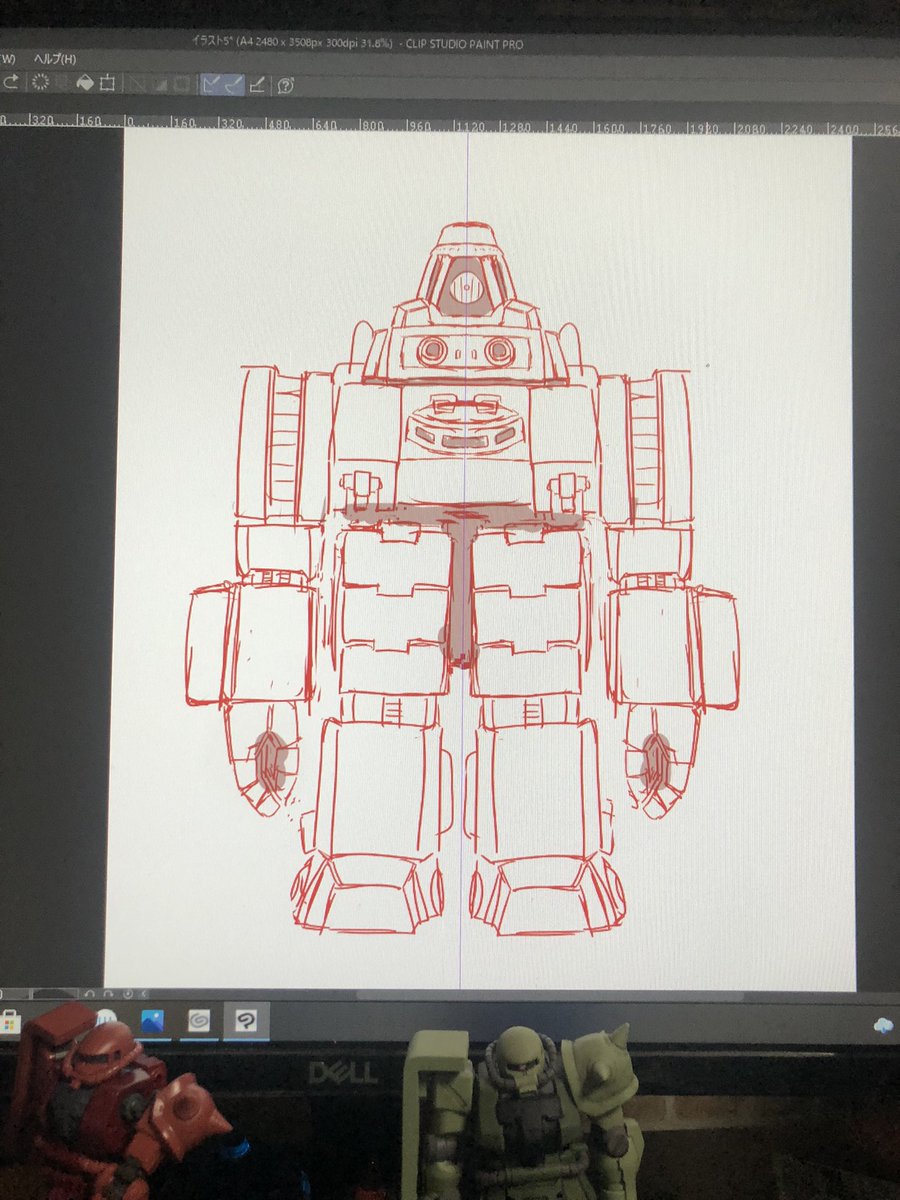Switch to CLIP STUDIO PAINT taskbar icon

(246, 1021)
